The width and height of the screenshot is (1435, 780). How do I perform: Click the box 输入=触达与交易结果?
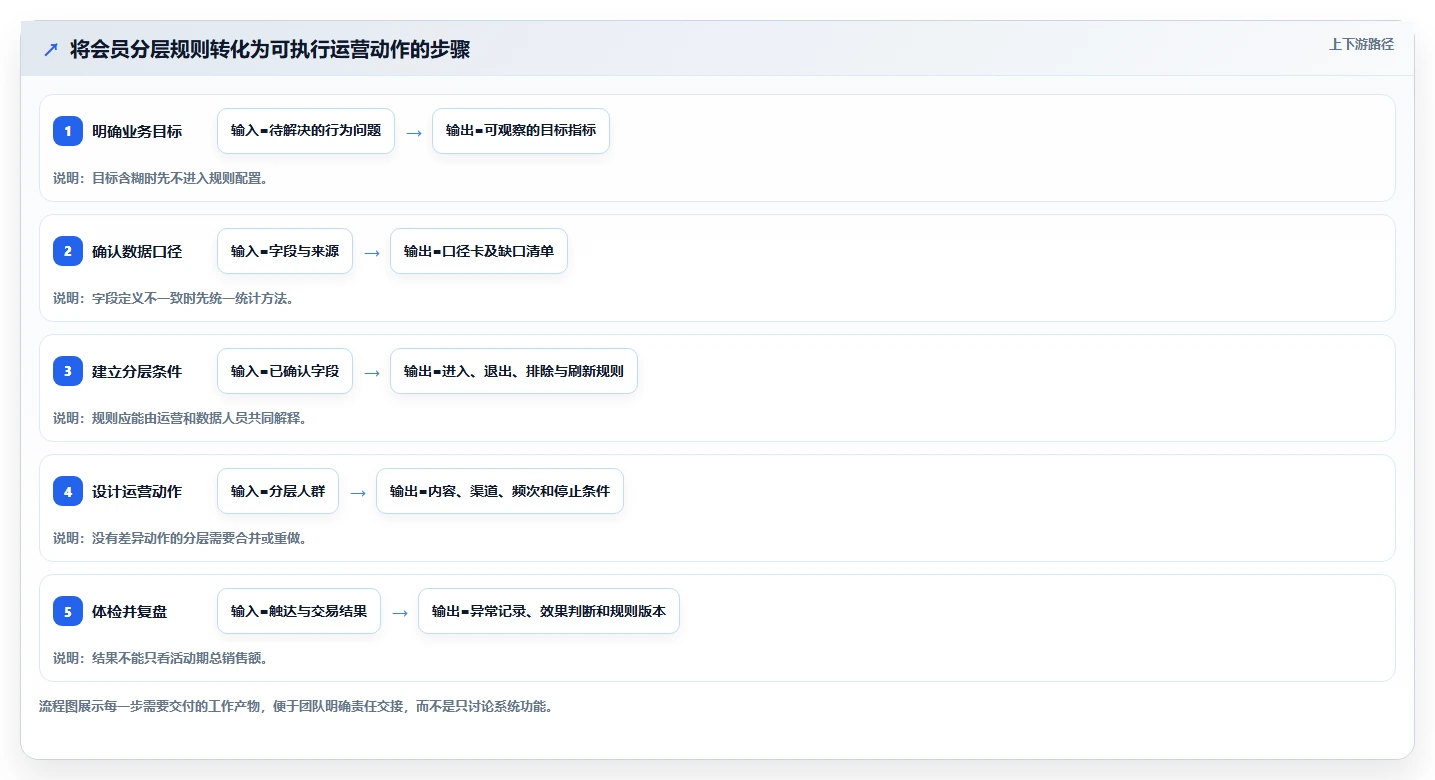[299, 611]
